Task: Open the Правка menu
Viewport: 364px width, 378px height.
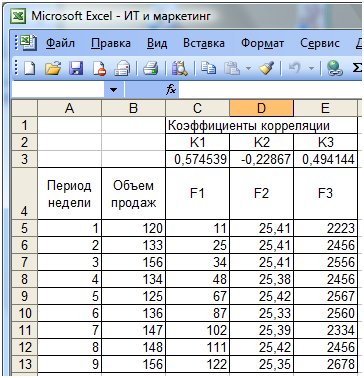Action: (x=111, y=43)
